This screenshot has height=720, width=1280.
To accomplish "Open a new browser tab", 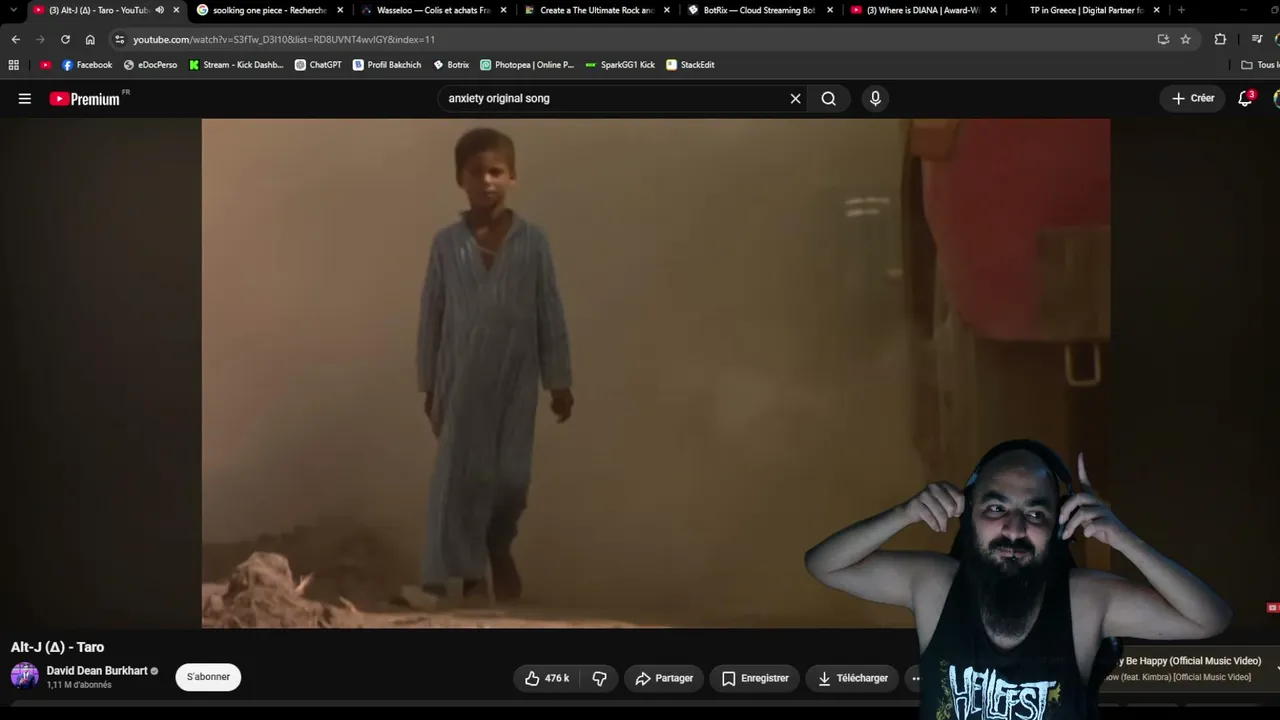I will point(1181,10).
